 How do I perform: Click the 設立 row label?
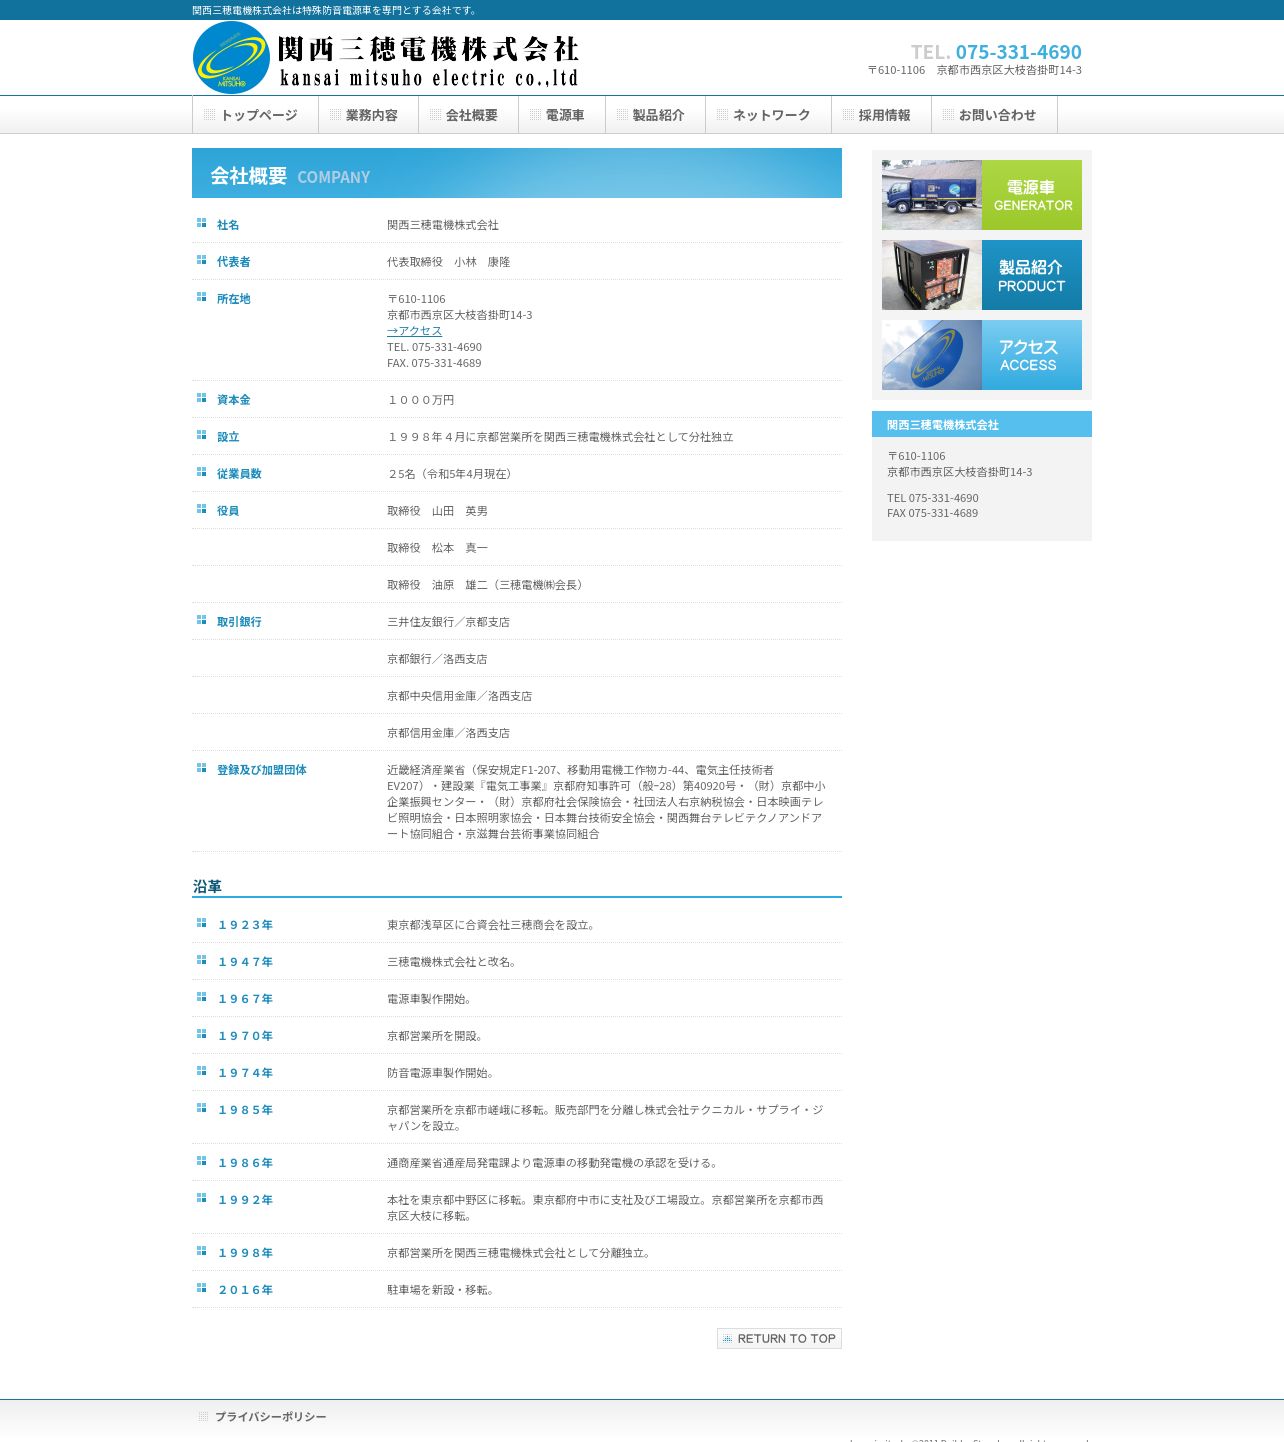click(x=228, y=437)
